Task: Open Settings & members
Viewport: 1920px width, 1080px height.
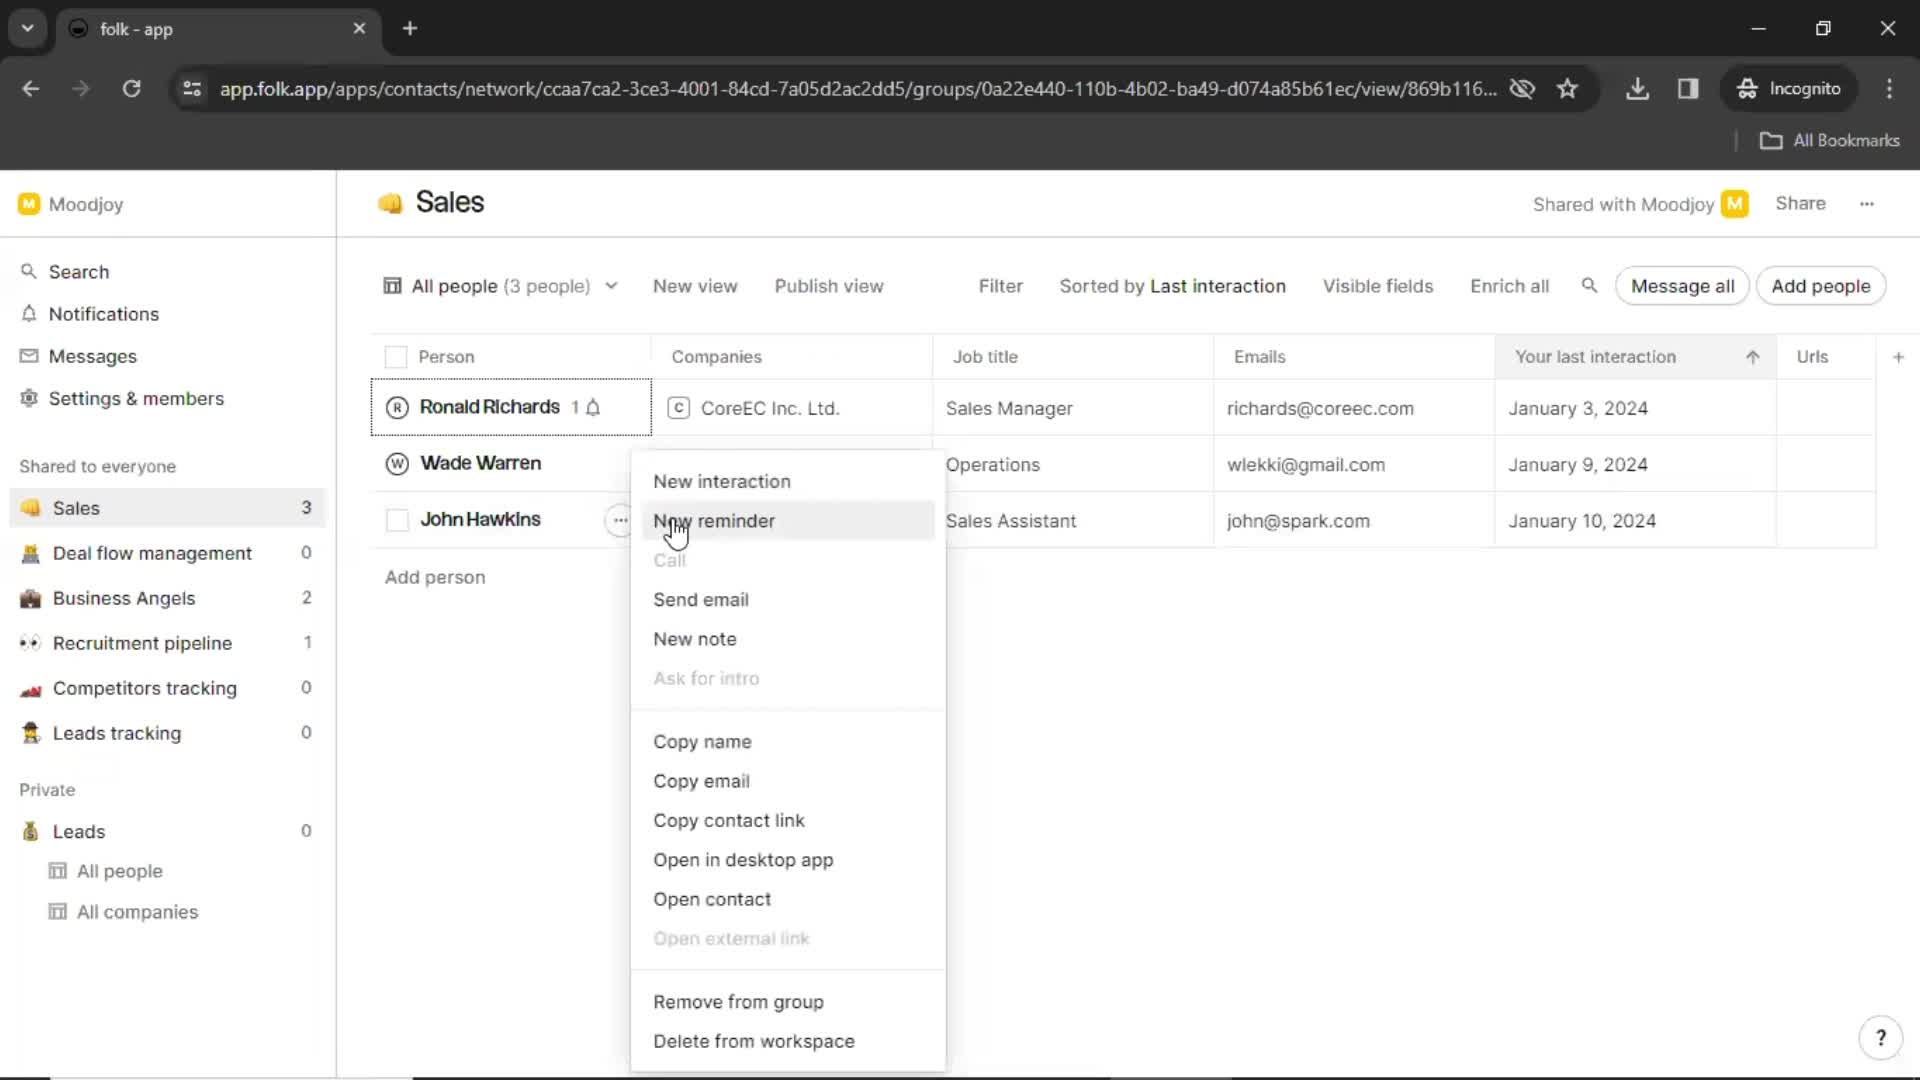Action: tap(136, 398)
